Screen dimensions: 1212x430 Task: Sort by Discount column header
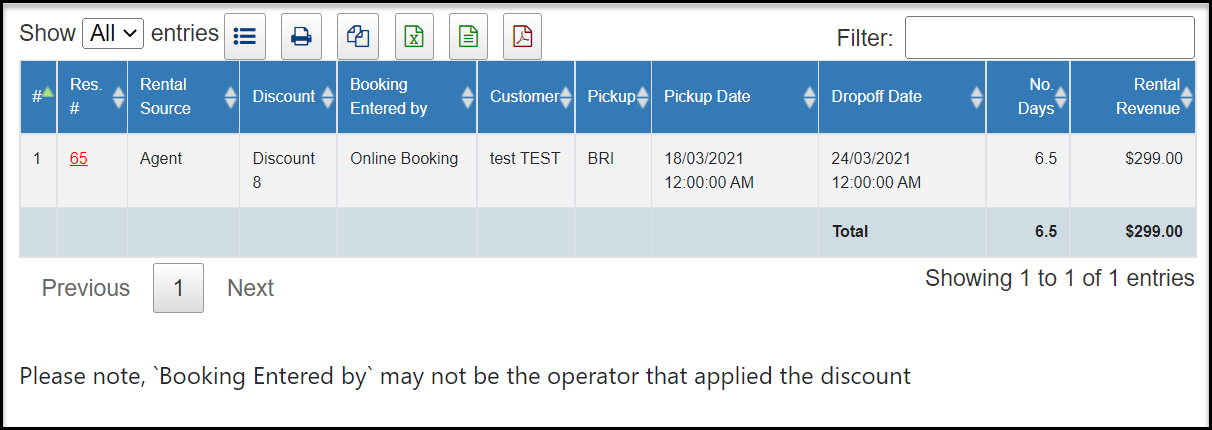(288, 97)
